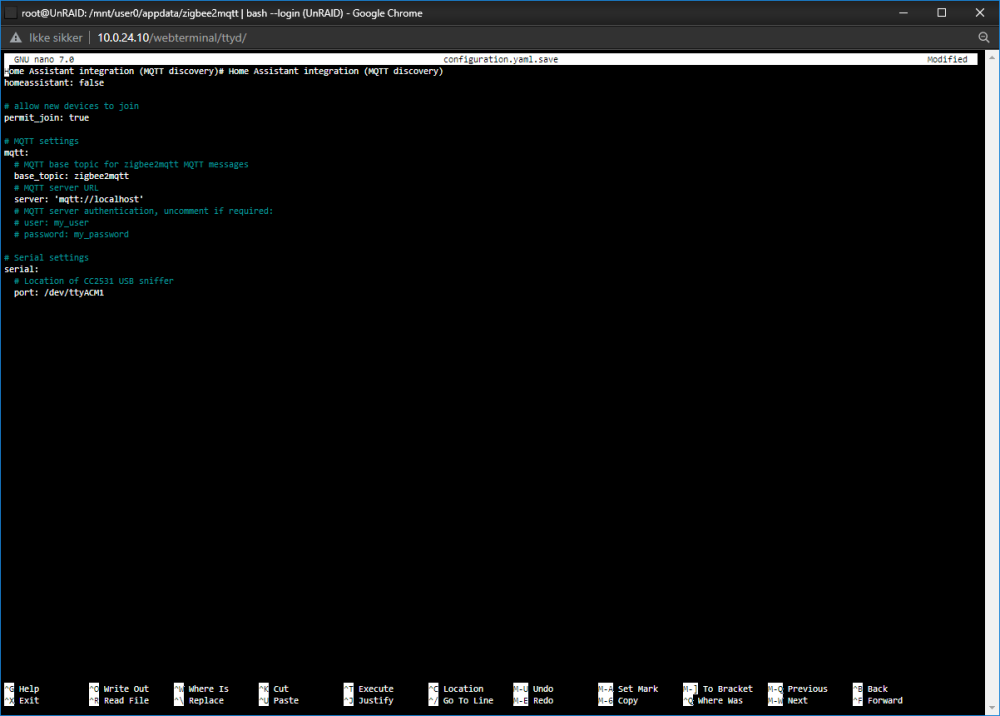
Task: Close the Chrome window
Action: (x=980, y=13)
